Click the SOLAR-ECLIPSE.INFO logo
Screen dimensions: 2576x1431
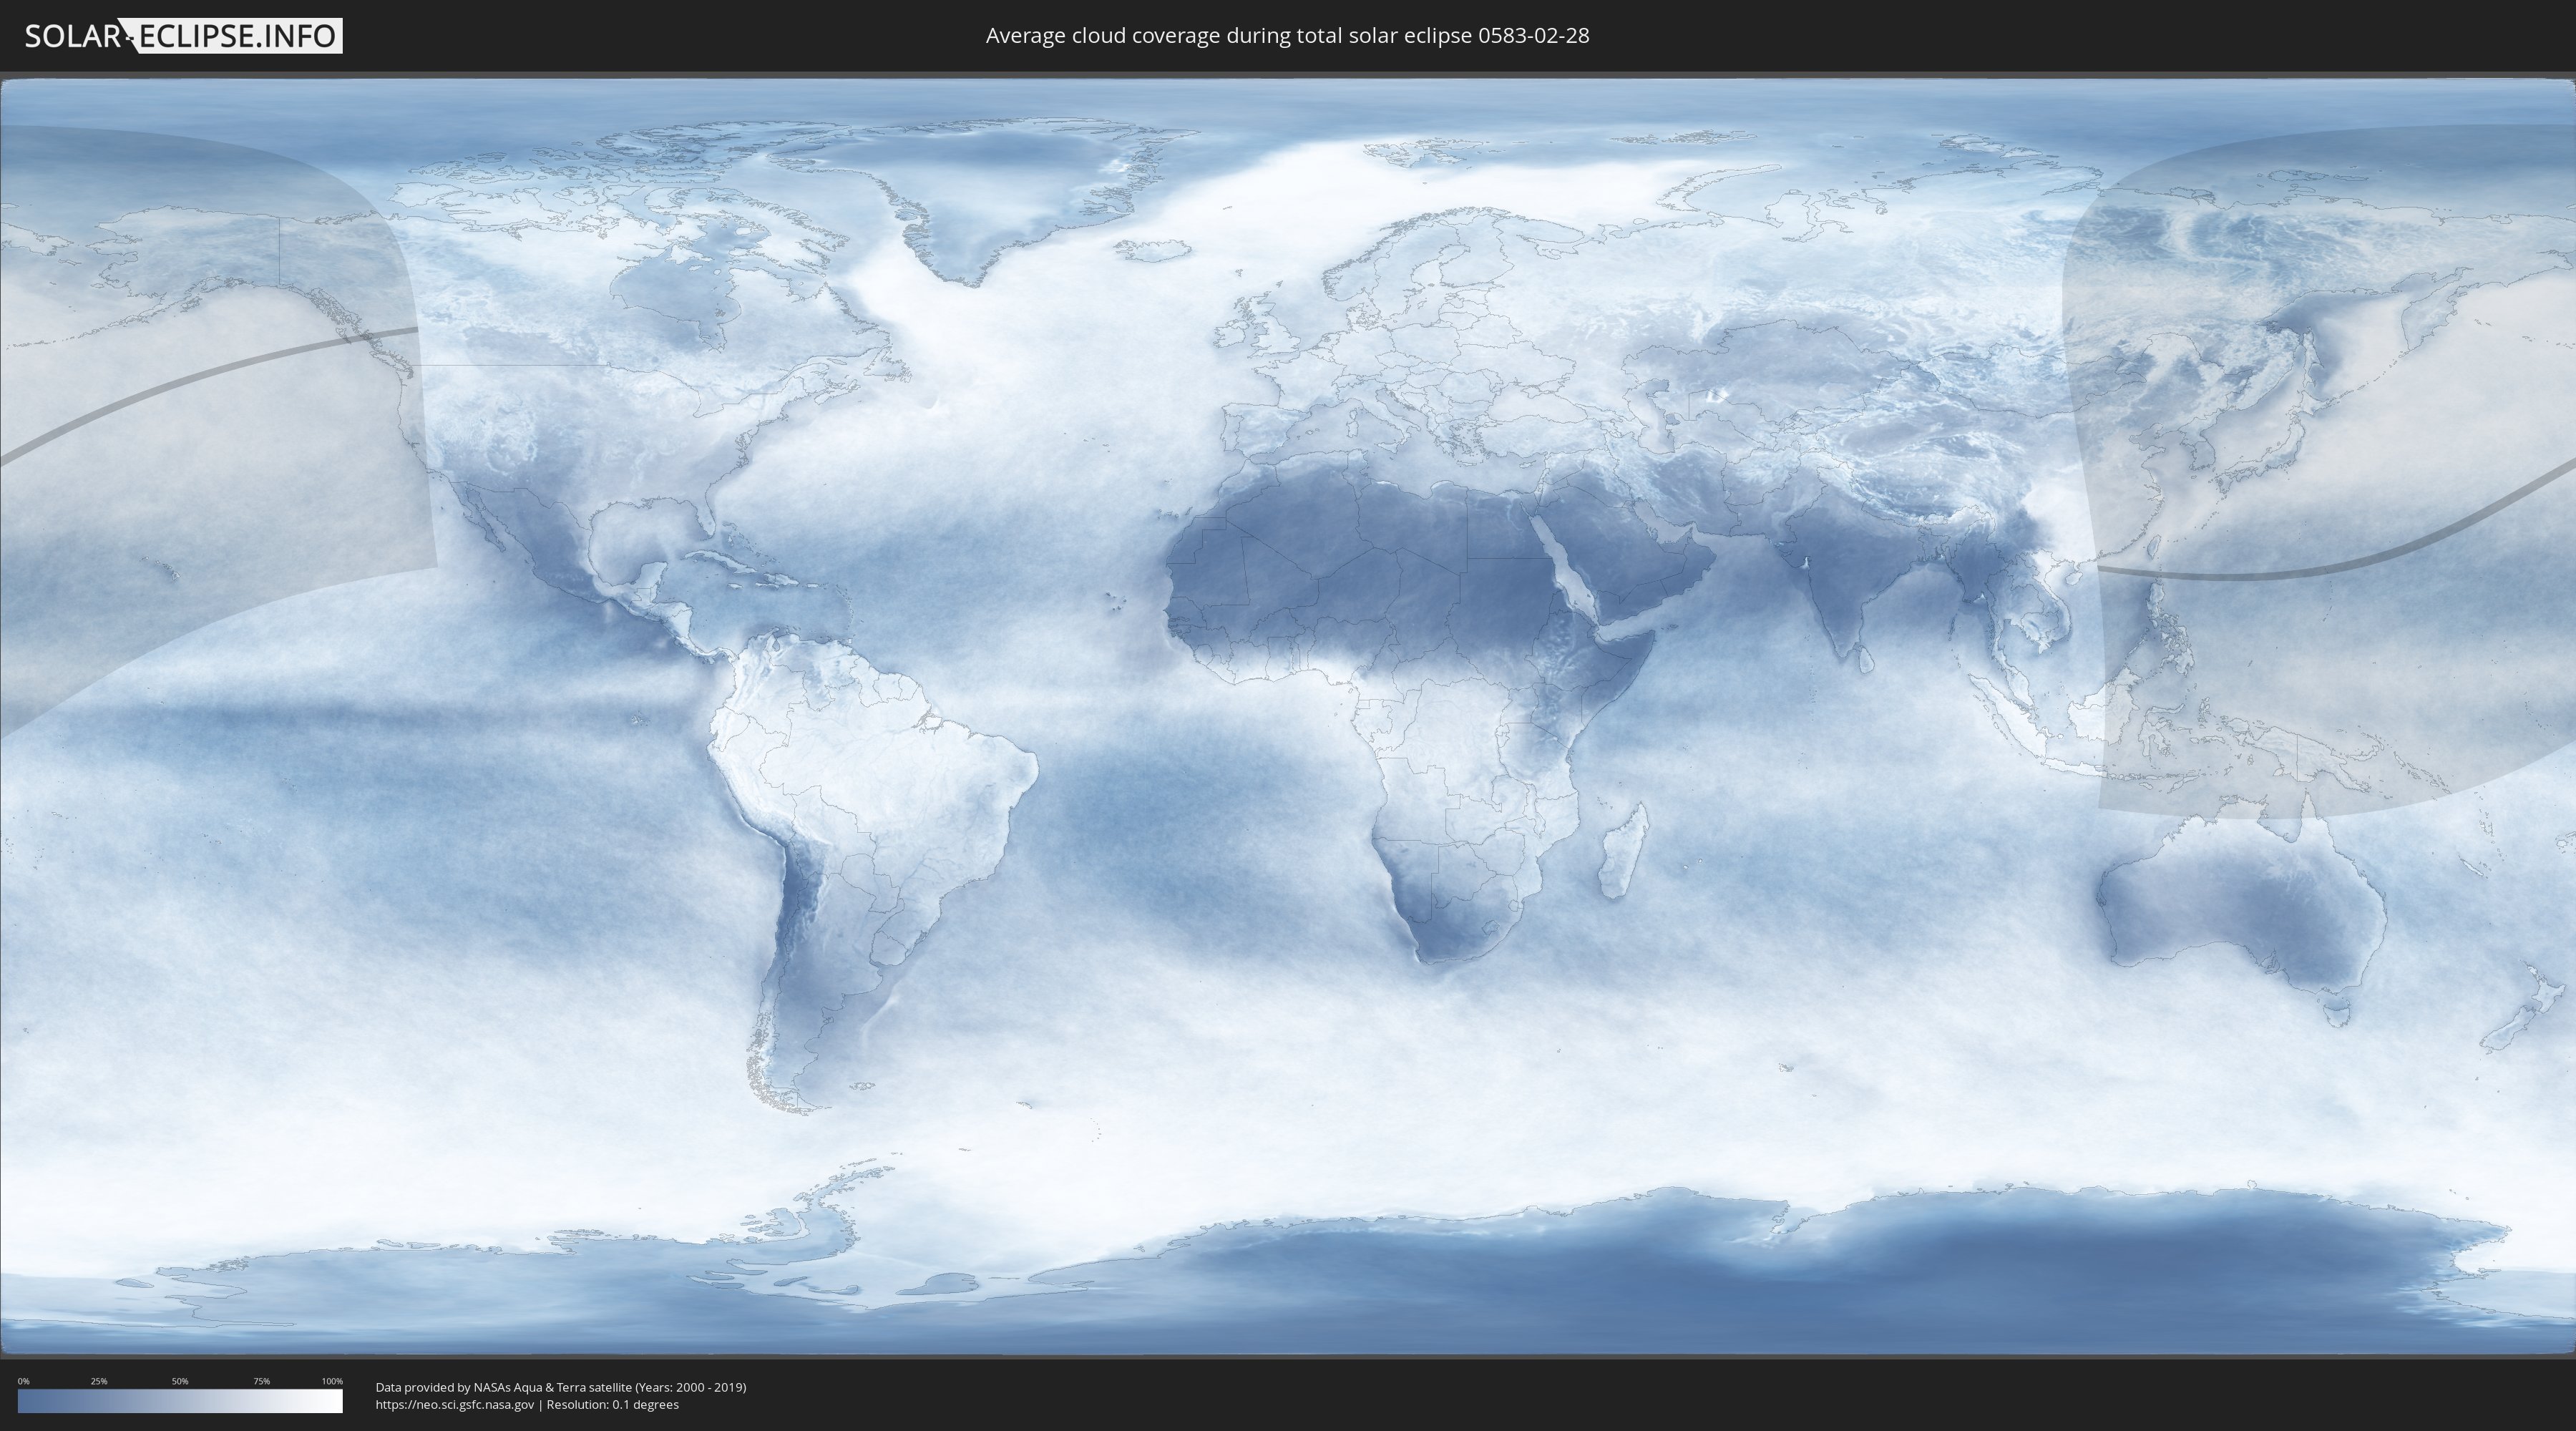click(183, 36)
